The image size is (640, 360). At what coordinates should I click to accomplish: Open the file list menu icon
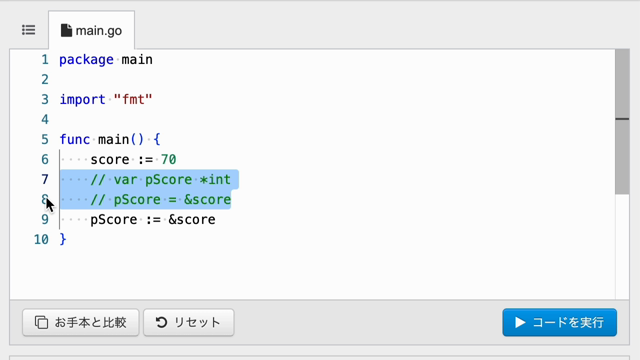(29, 30)
